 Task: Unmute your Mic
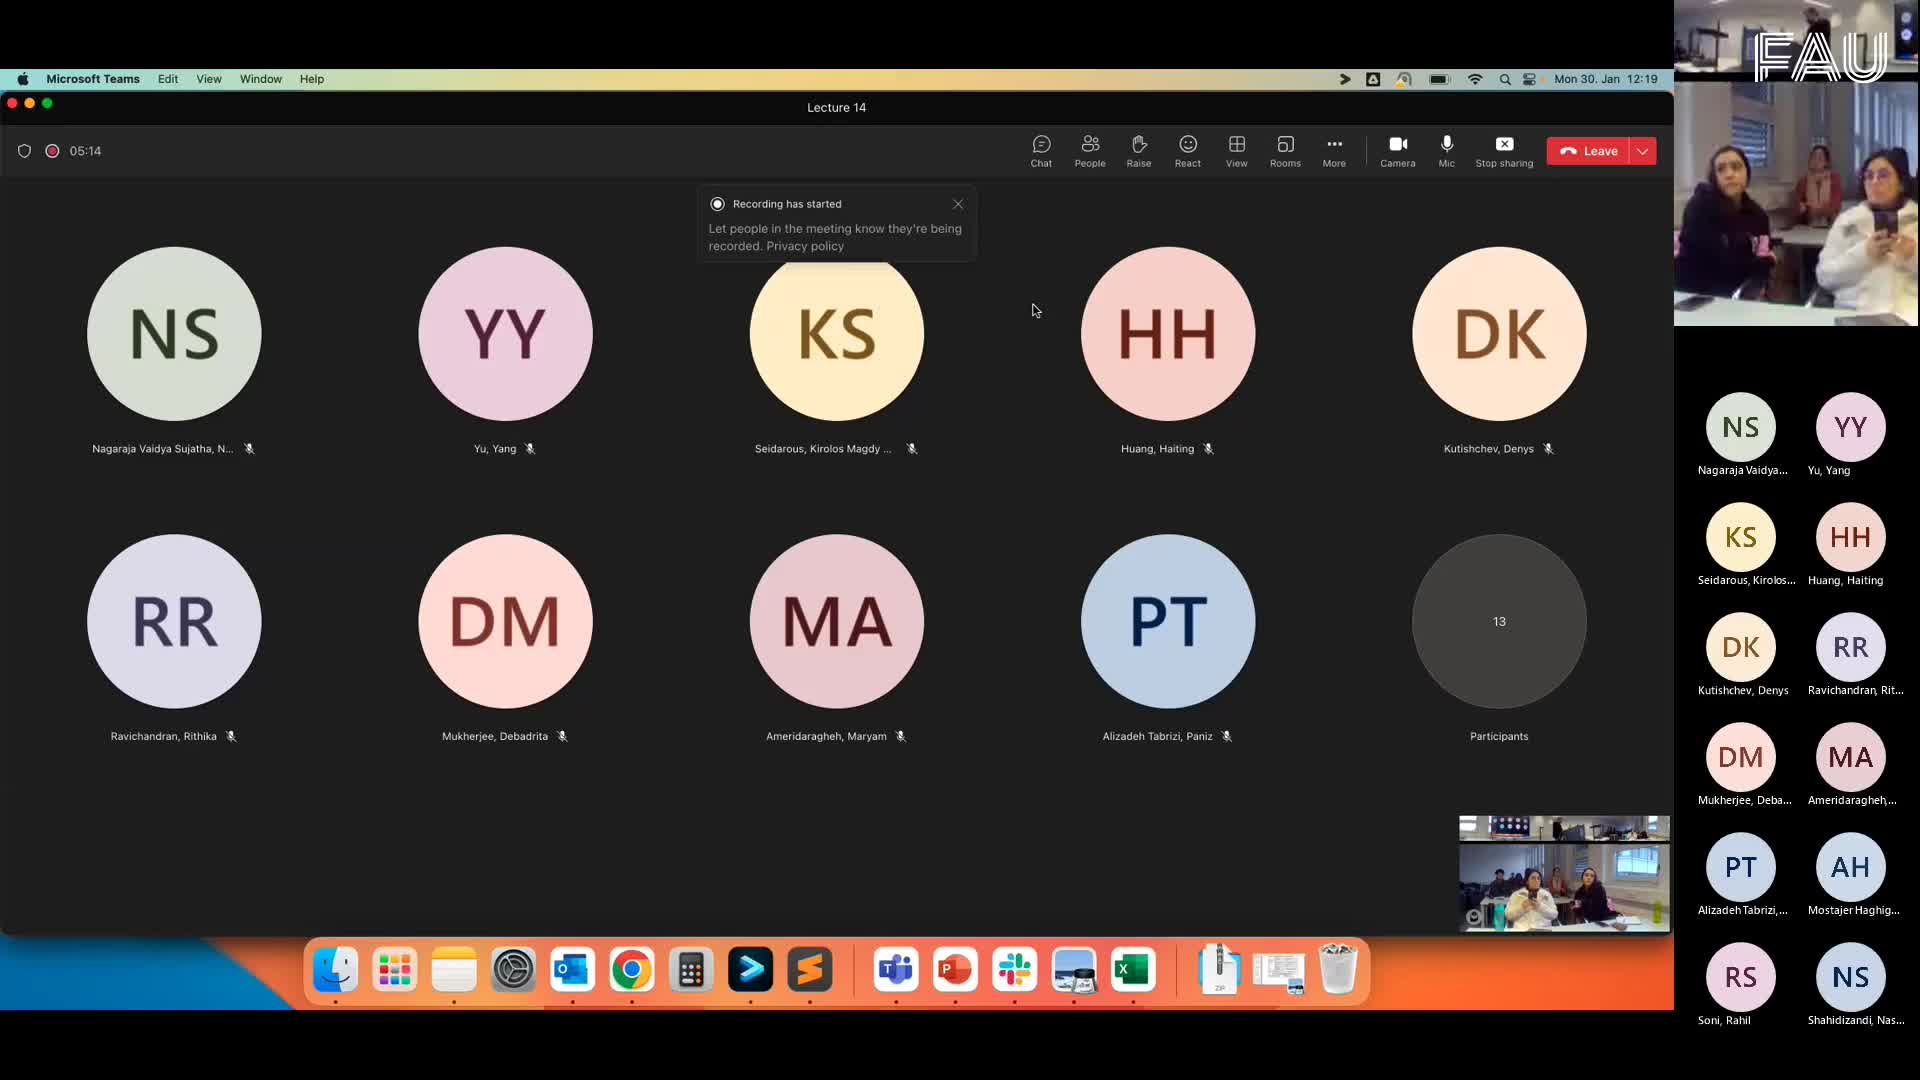click(1446, 150)
